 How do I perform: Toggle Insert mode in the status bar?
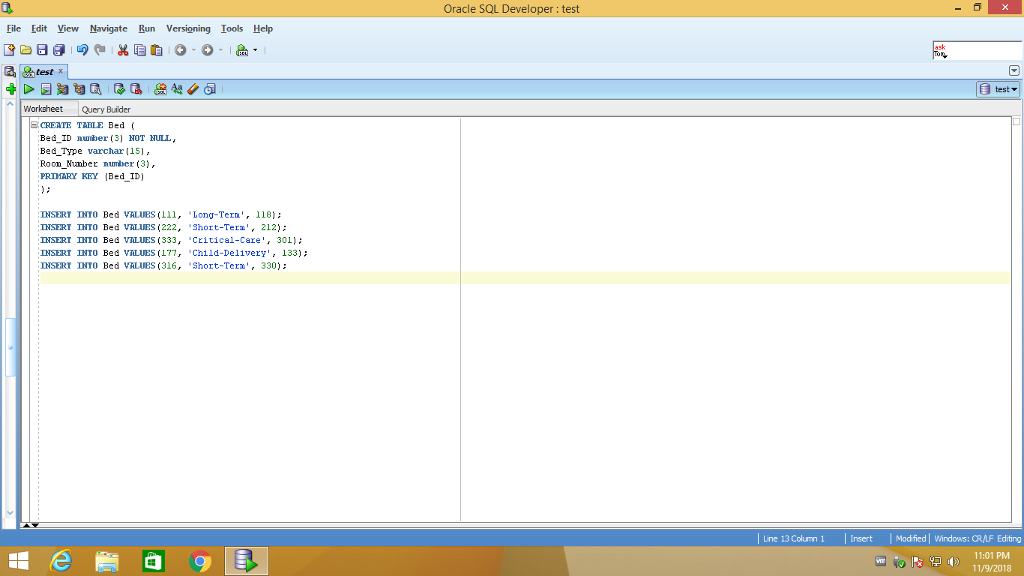coord(862,538)
